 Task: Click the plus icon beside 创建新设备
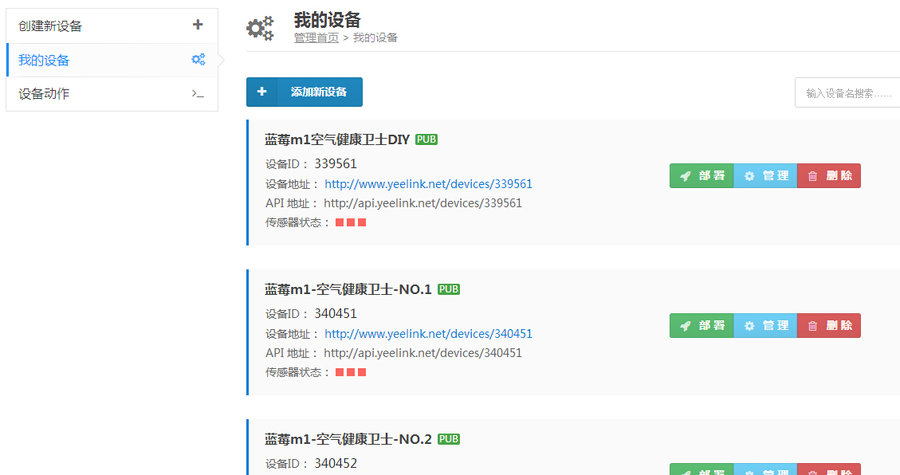point(198,25)
